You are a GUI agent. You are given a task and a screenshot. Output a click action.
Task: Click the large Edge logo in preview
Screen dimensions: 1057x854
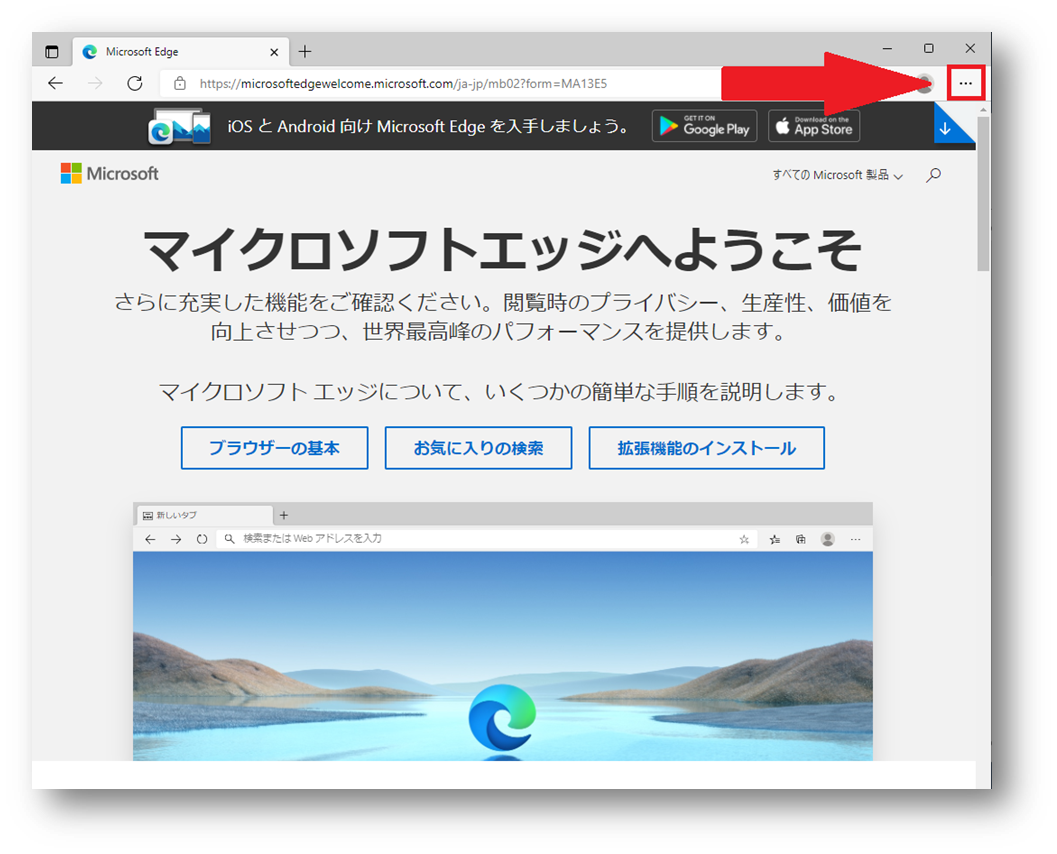pyautogui.click(x=502, y=718)
